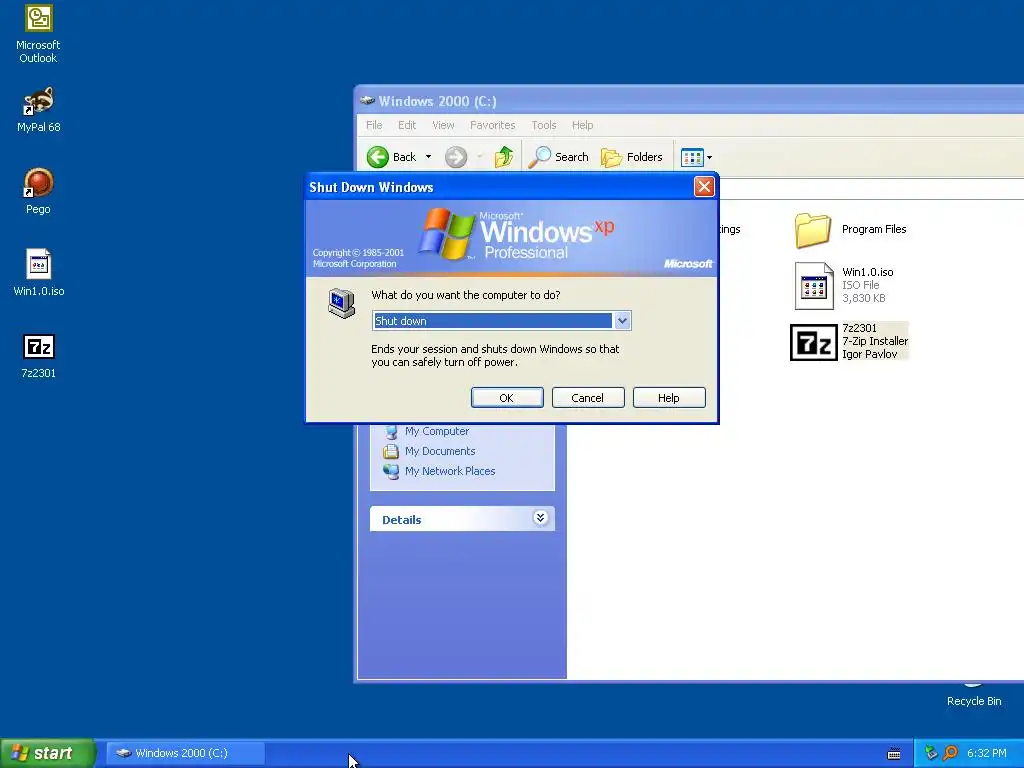Click the Explorer window title bar
Image resolution: width=1024 pixels, height=768 pixels.
click(x=689, y=101)
